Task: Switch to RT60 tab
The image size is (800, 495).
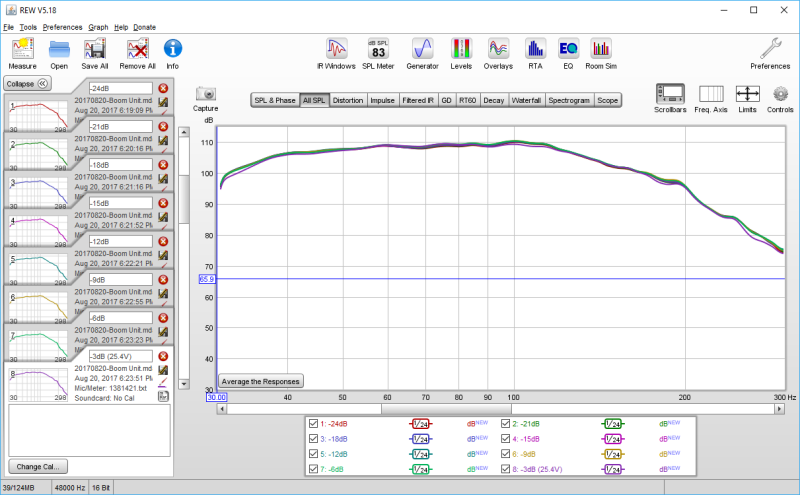Action: tap(467, 101)
